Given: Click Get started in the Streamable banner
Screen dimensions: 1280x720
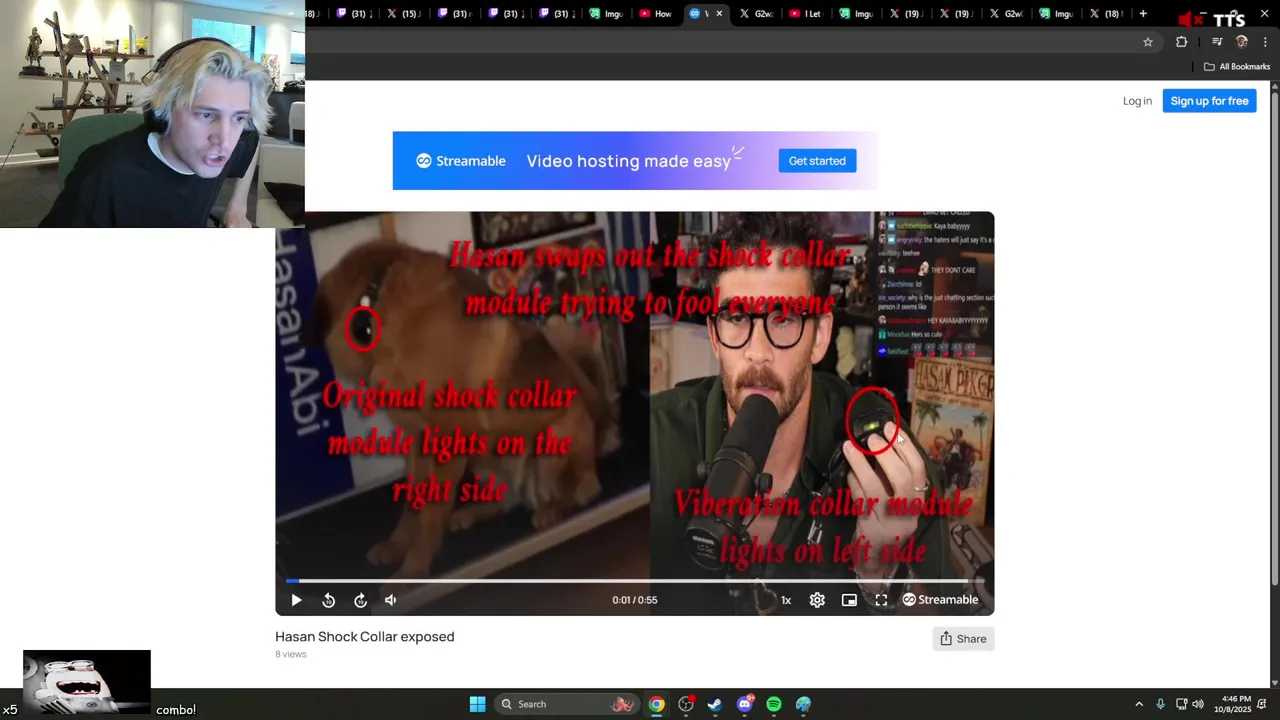Looking at the screenshot, I should 817,161.
